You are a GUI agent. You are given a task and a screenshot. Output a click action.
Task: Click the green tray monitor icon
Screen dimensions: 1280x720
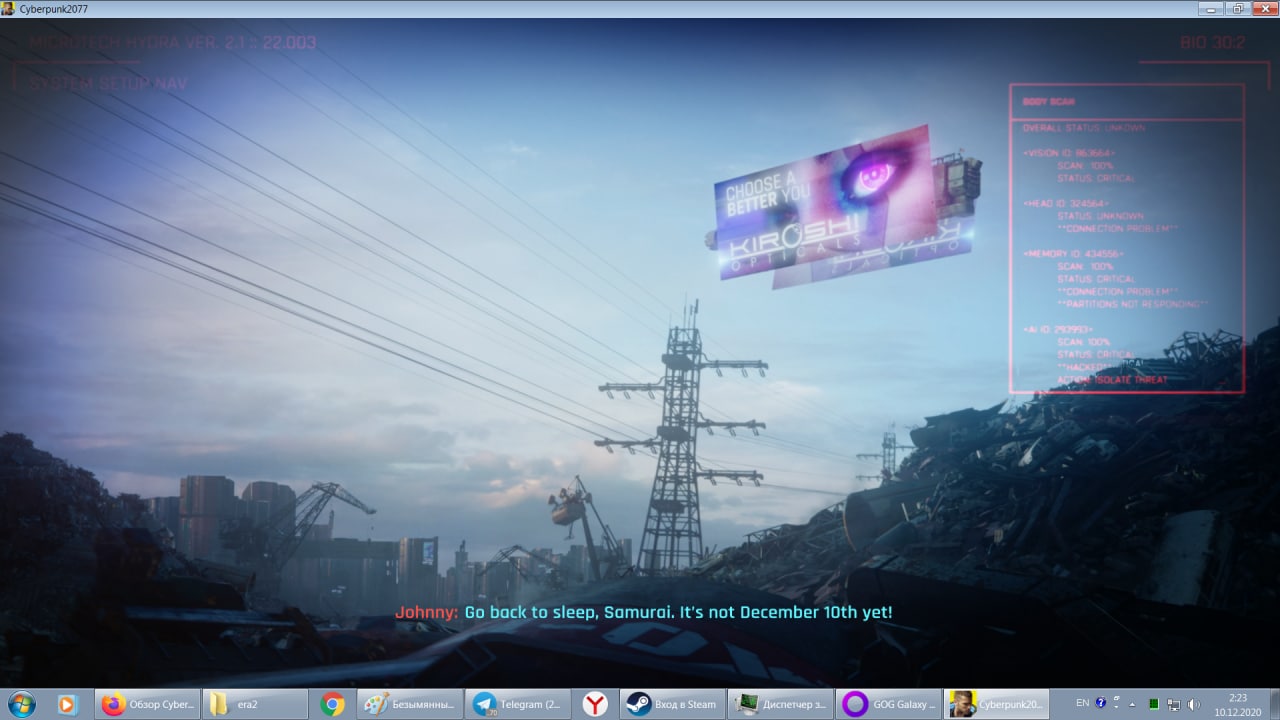tap(1154, 704)
